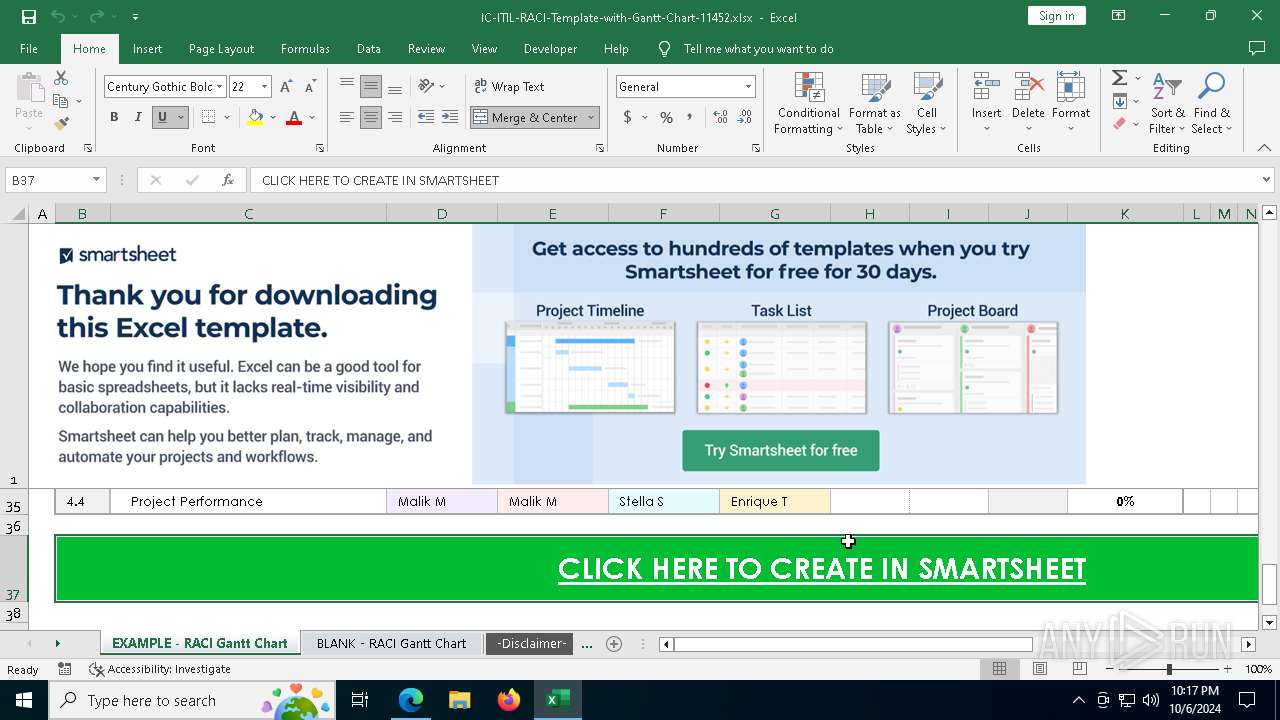Open Conditional Formatting menu
1280x720 pixels.
[808, 103]
